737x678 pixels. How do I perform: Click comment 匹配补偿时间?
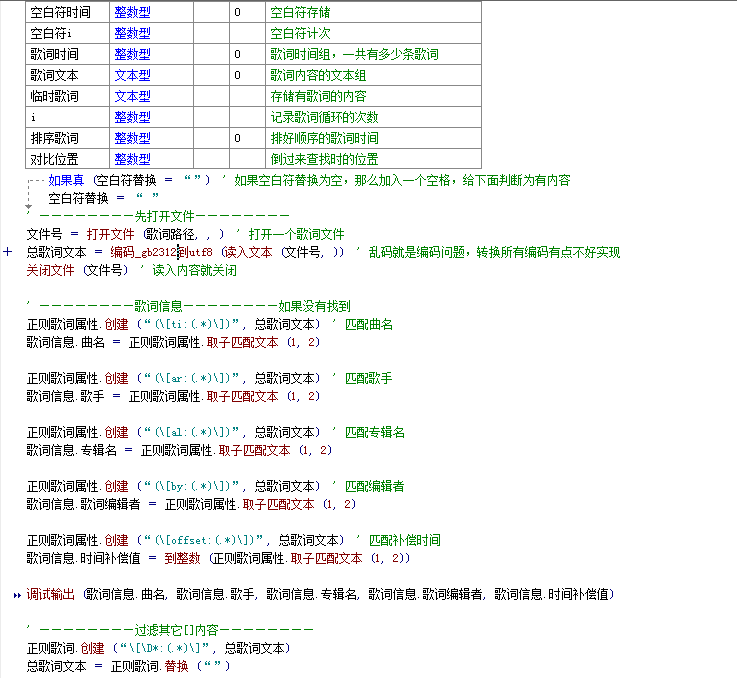405,541
